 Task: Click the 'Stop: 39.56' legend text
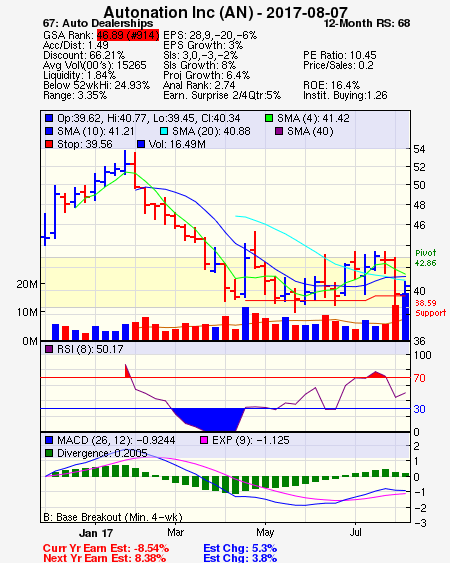point(84,144)
